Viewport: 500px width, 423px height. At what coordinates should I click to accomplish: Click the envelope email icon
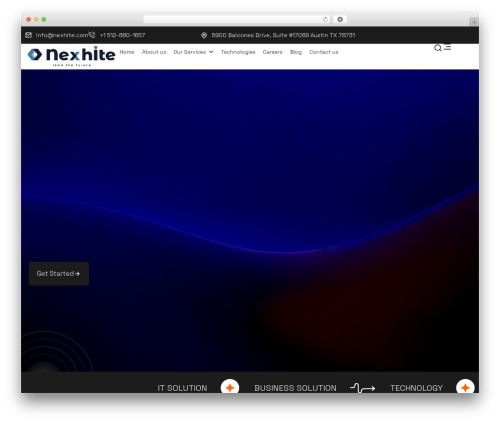coord(28,35)
